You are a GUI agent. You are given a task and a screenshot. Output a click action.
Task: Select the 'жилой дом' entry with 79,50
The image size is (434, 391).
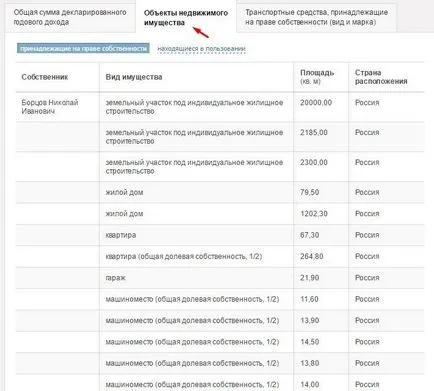124,192
